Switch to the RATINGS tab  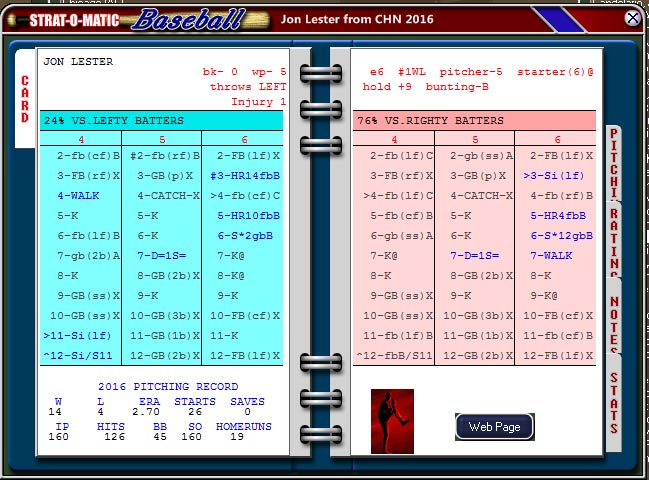pos(614,241)
